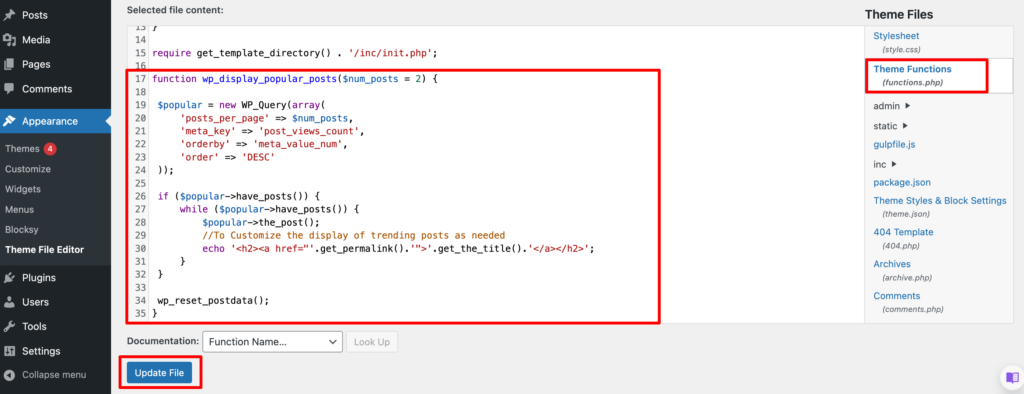Viewport: 1024px width, 394px height.
Task: Click the Posts pin icon
Action: click(10, 15)
